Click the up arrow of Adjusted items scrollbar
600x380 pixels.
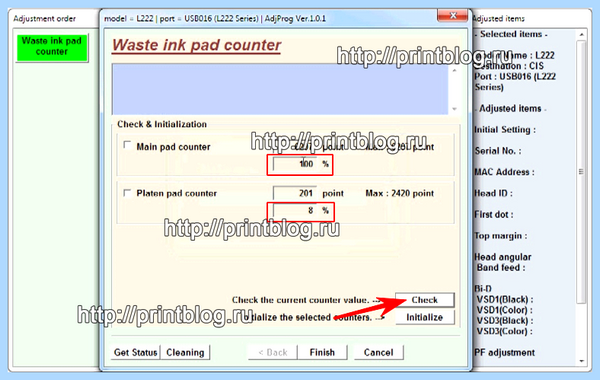tap(582, 35)
